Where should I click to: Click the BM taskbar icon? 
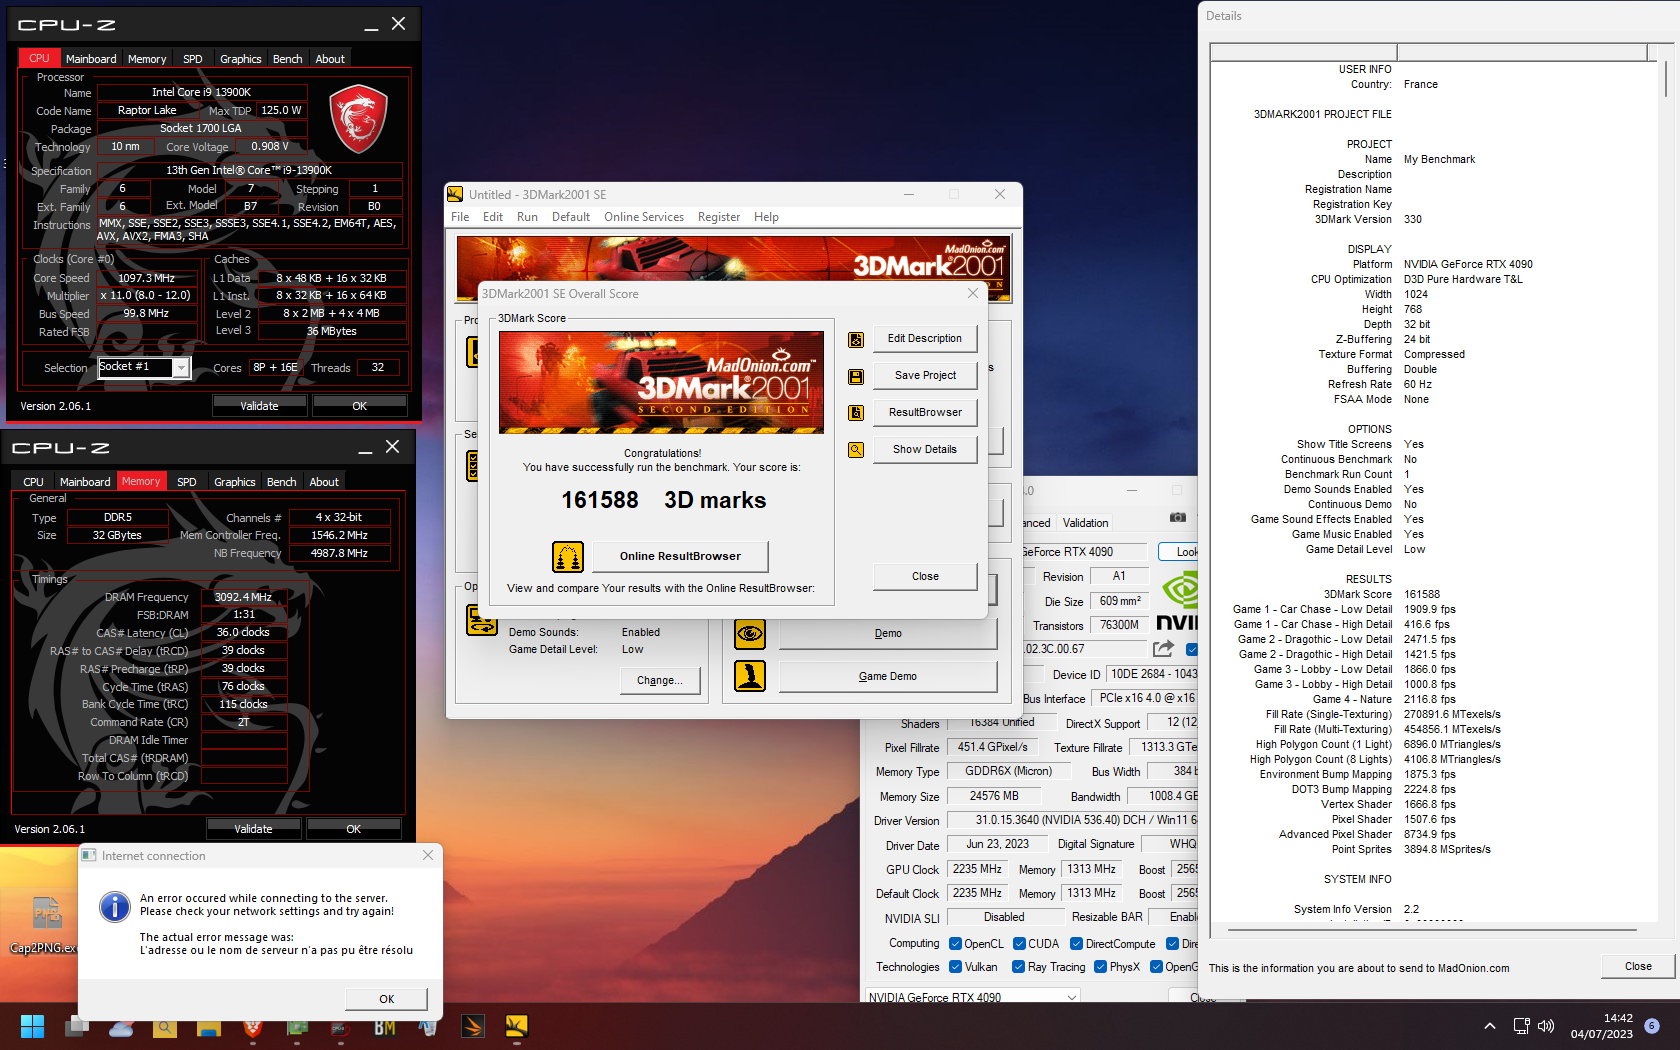[385, 1027]
